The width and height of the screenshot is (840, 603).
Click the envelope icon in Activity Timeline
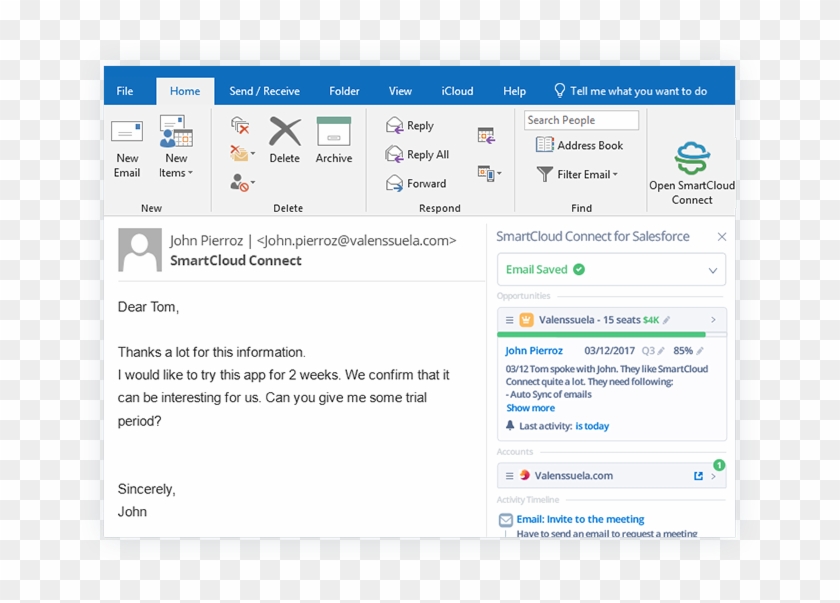505,520
